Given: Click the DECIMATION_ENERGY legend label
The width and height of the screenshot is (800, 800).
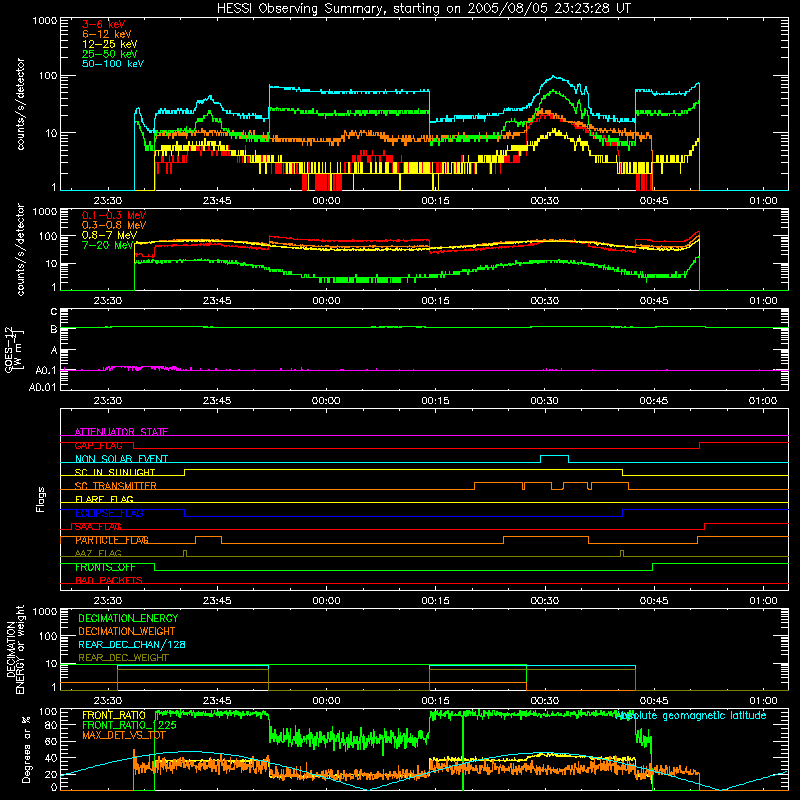Looking at the screenshot, I should [128, 618].
